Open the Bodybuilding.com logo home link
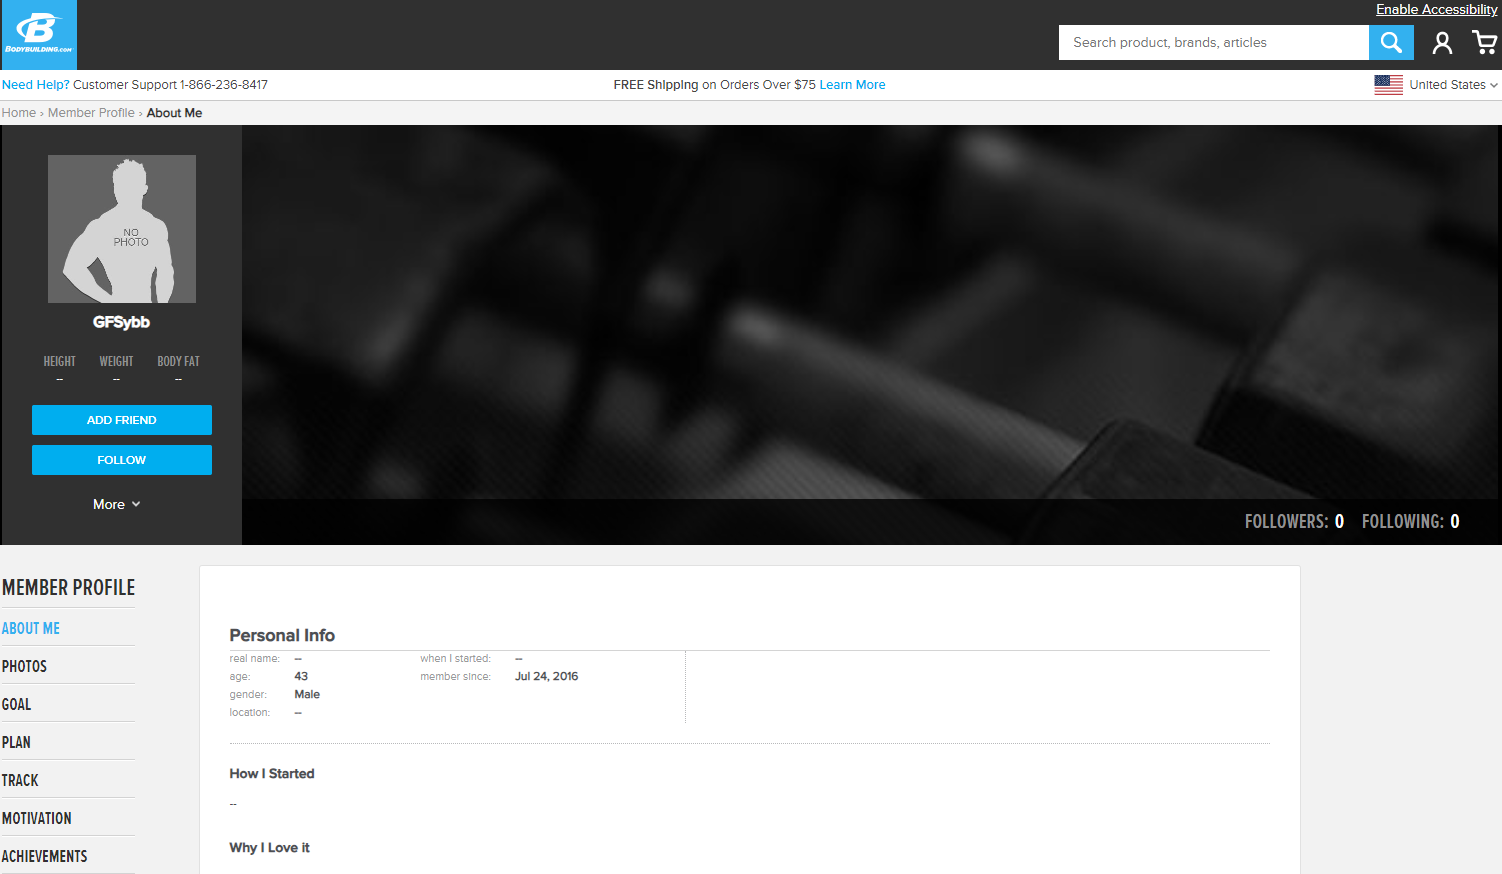 click(39, 35)
